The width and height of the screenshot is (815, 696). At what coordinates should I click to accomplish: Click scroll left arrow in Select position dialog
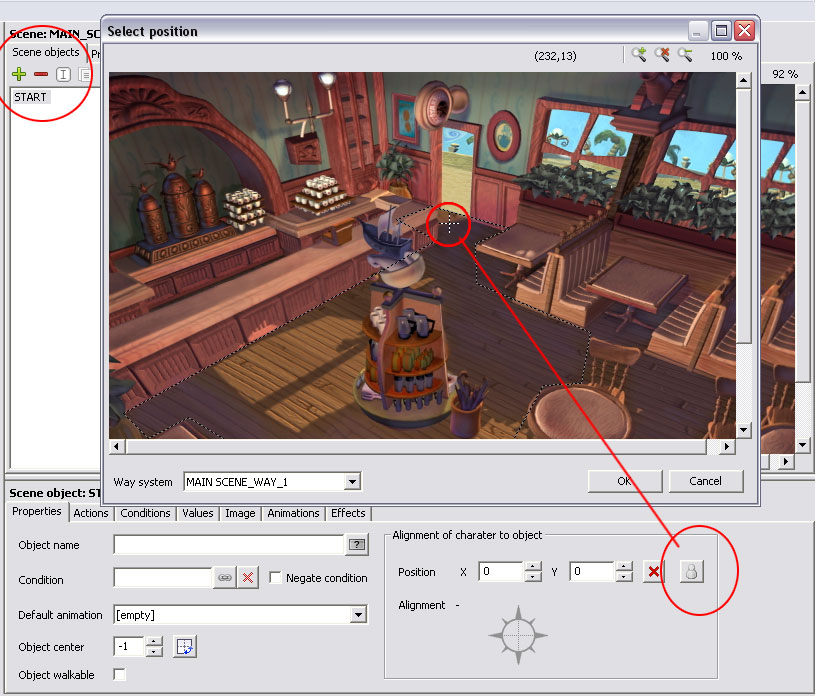coord(116,446)
